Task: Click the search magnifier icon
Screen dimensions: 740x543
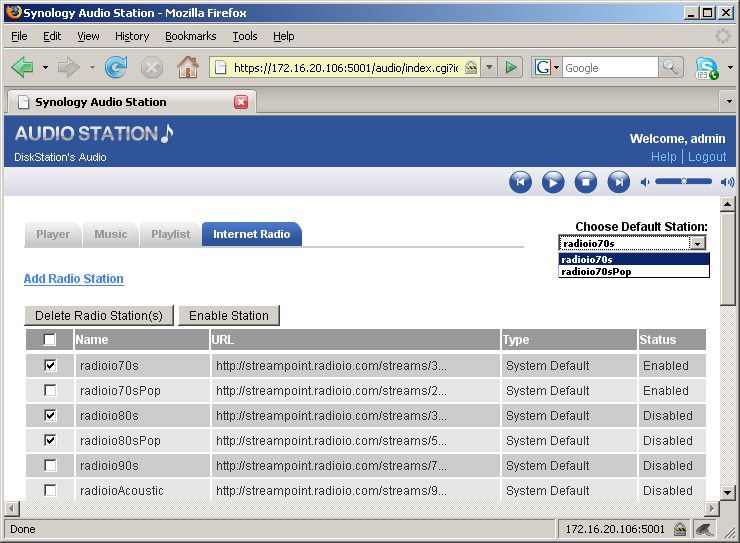Action: [670, 67]
